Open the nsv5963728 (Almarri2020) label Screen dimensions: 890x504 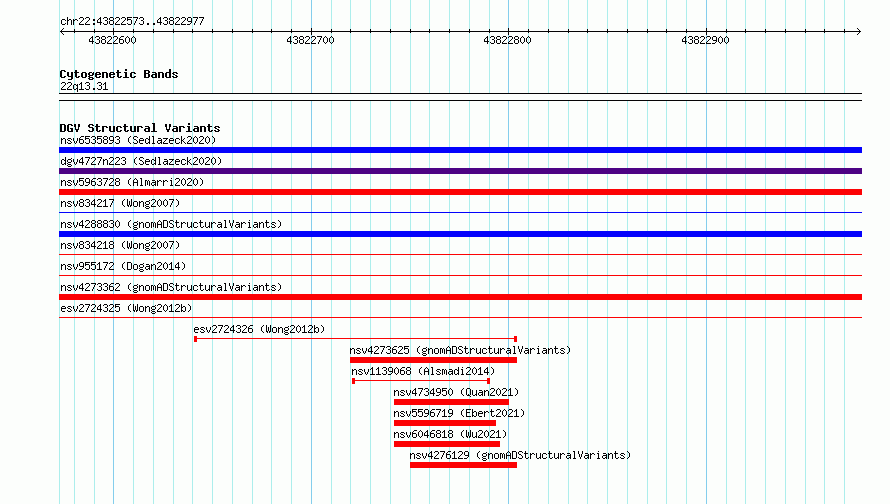(x=132, y=182)
